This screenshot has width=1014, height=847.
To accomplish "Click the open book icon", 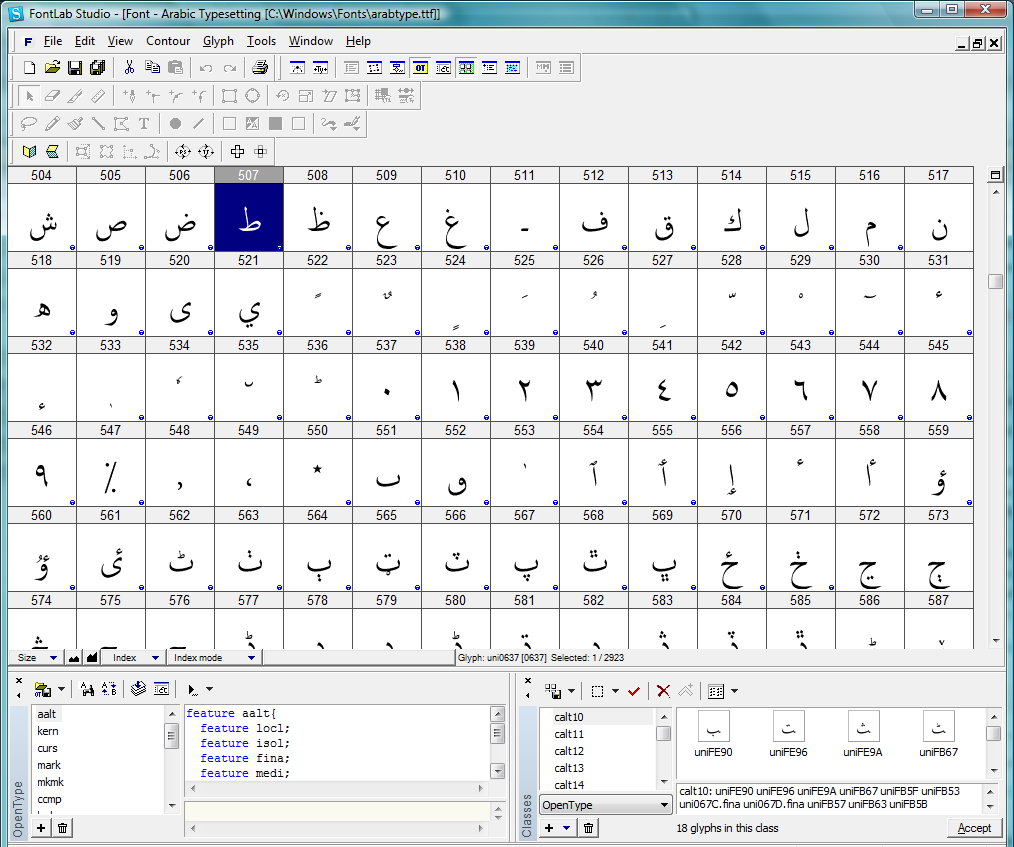I will coord(28,151).
